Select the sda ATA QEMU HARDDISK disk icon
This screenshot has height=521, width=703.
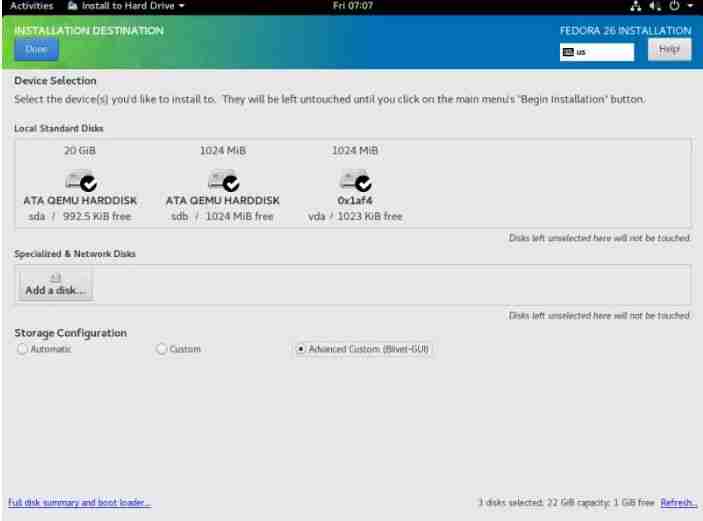point(81,180)
